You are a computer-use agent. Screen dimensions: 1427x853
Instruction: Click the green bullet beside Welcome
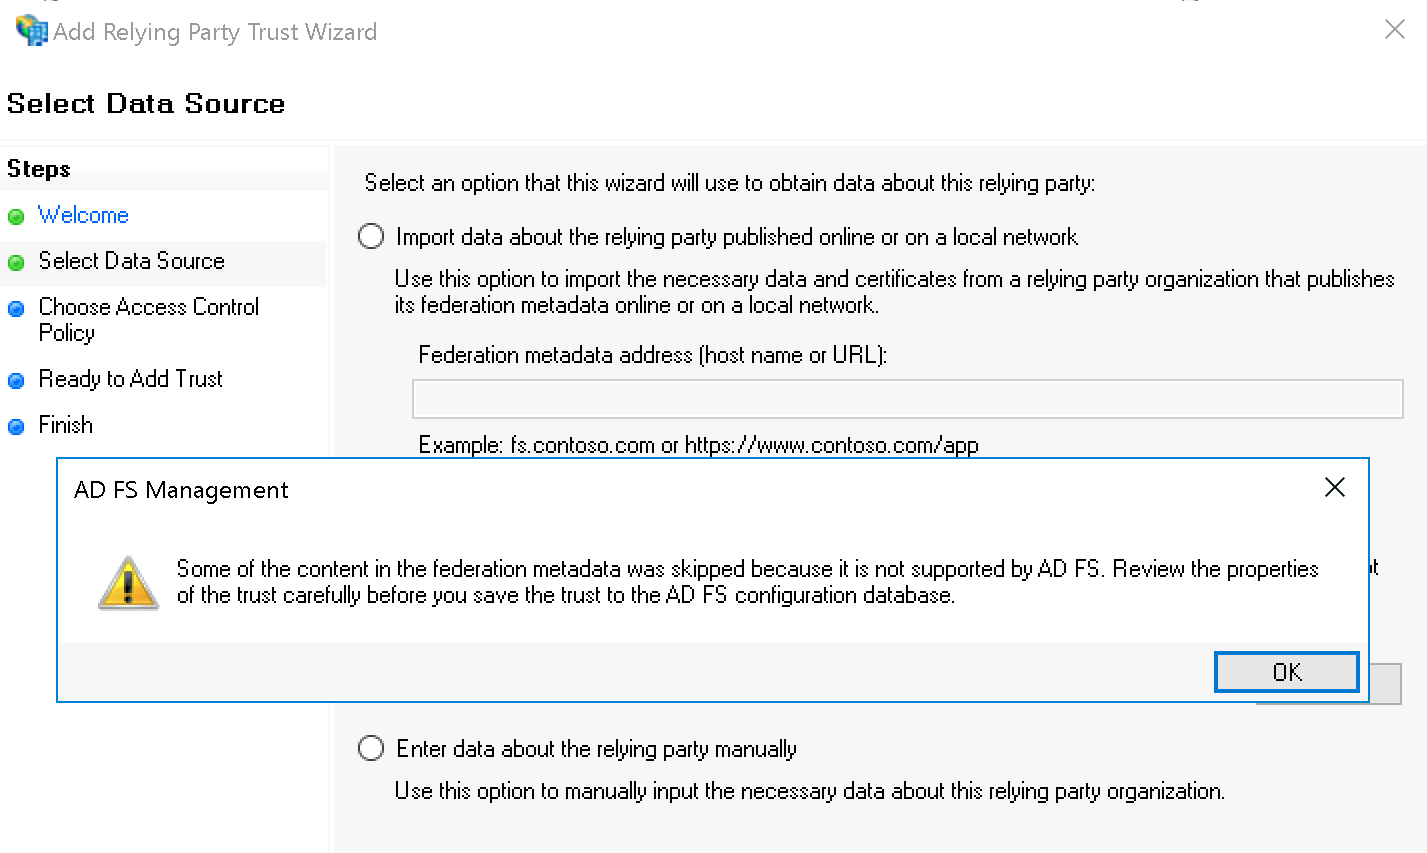click(16, 217)
